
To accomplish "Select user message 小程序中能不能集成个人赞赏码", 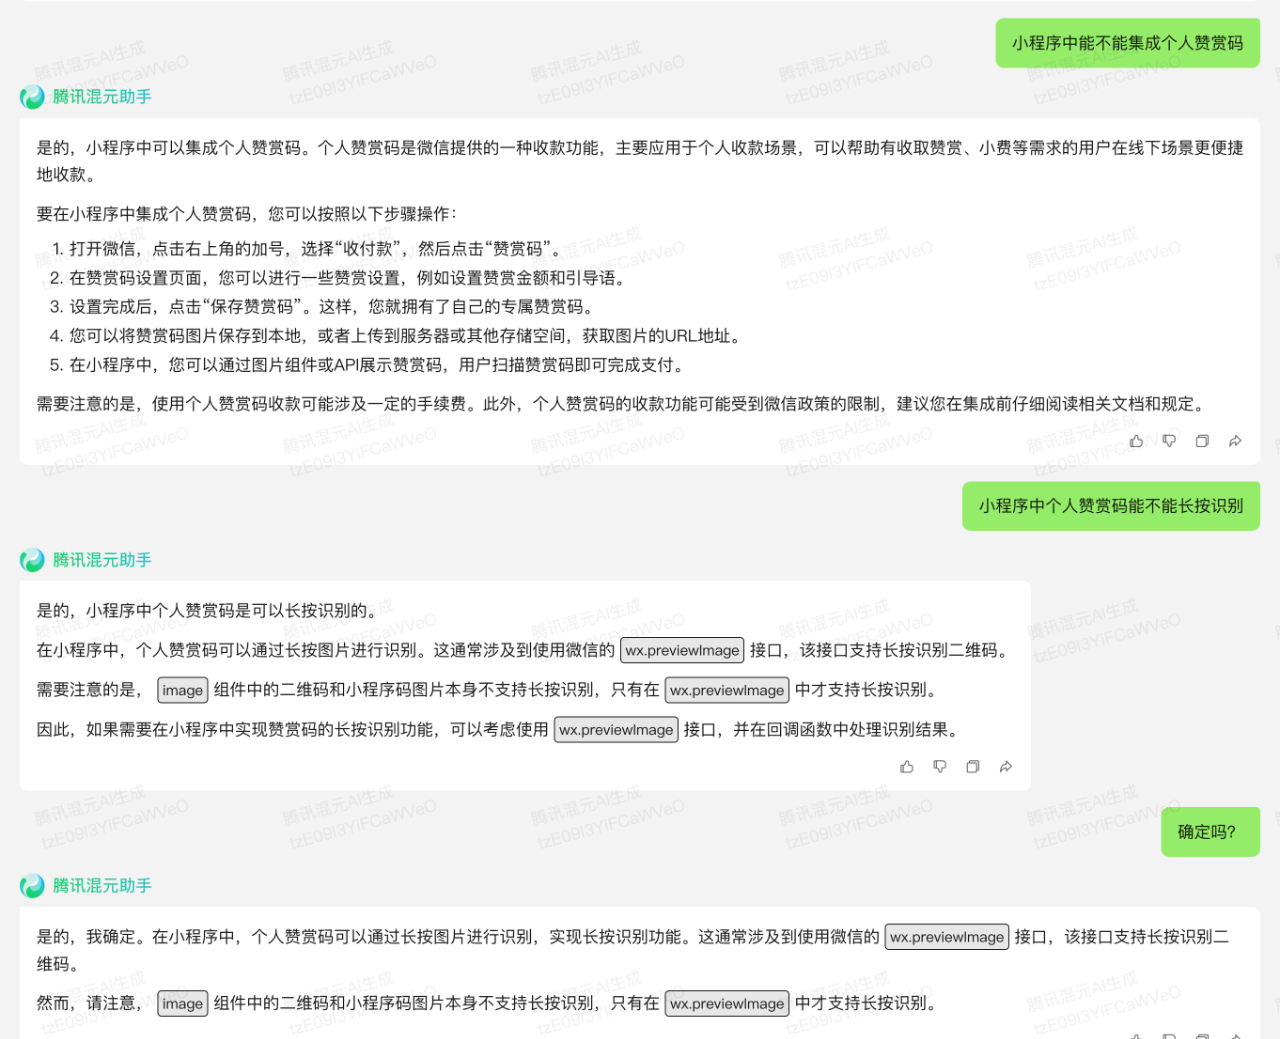I will (1127, 43).
